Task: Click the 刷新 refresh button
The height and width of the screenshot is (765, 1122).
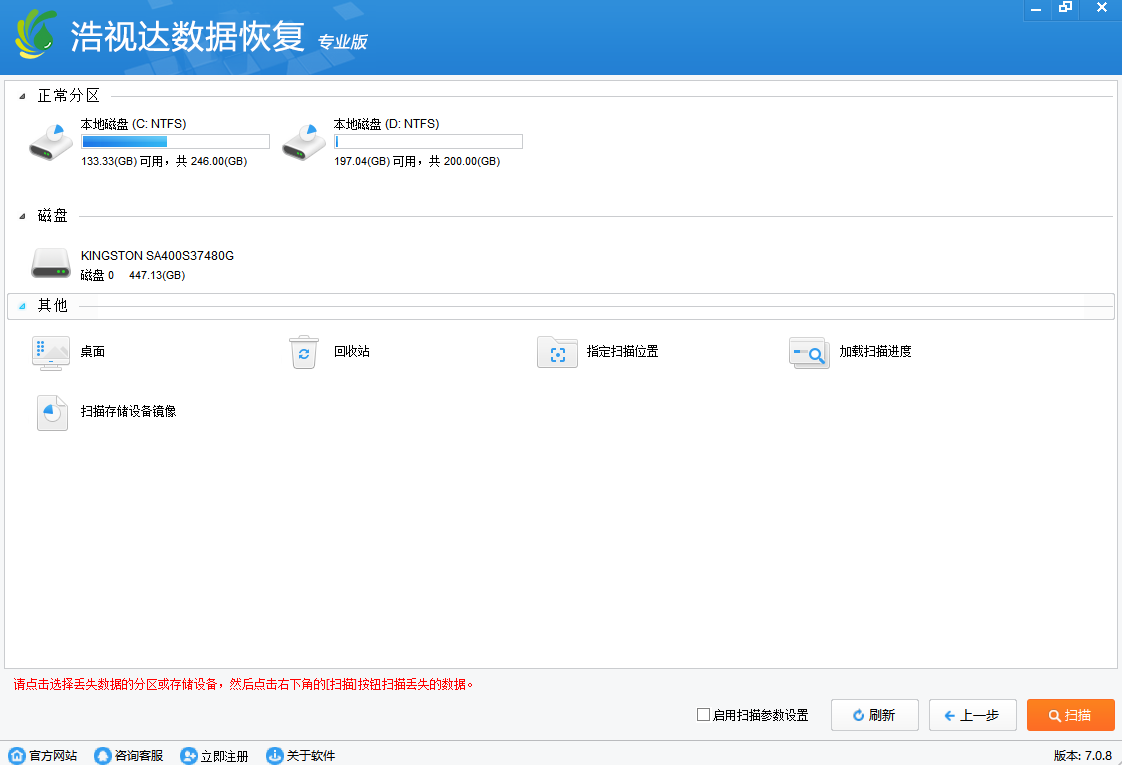Action: pyautogui.click(x=874, y=715)
